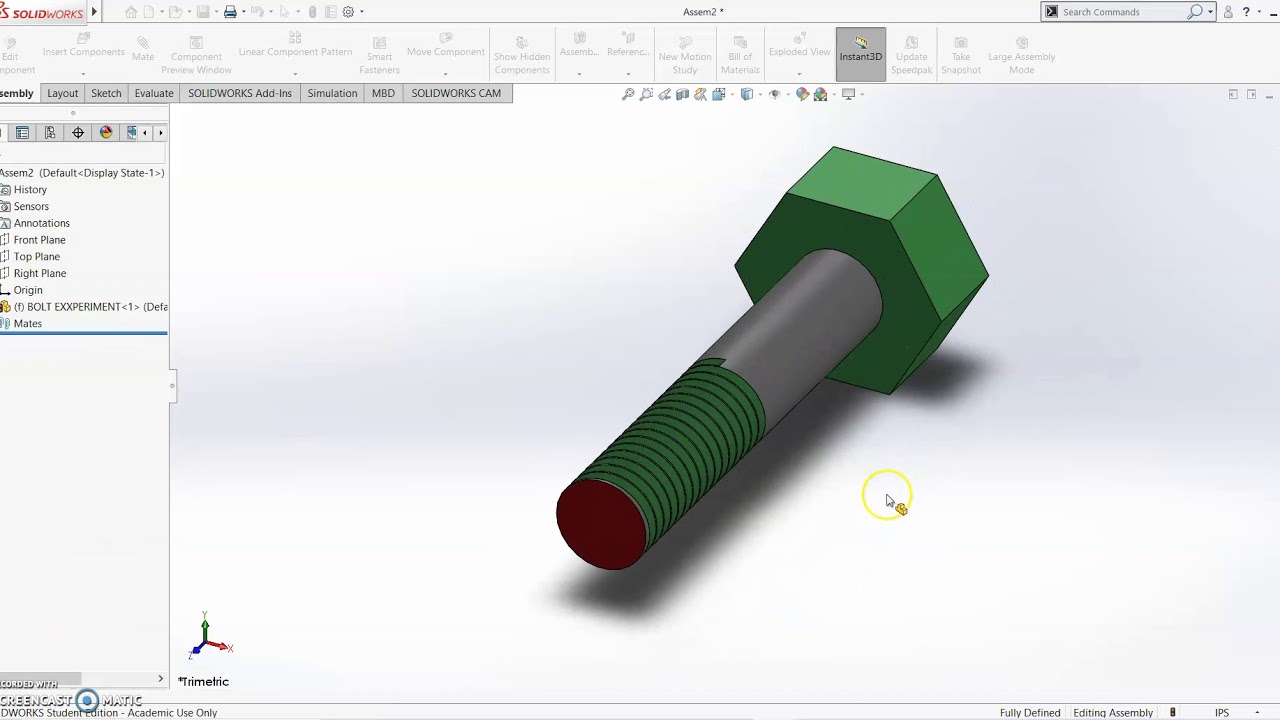The height and width of the screenshot is (720, 1280).
Task: Click the Rebuild traffic-light icon
Action: [312, 12]
